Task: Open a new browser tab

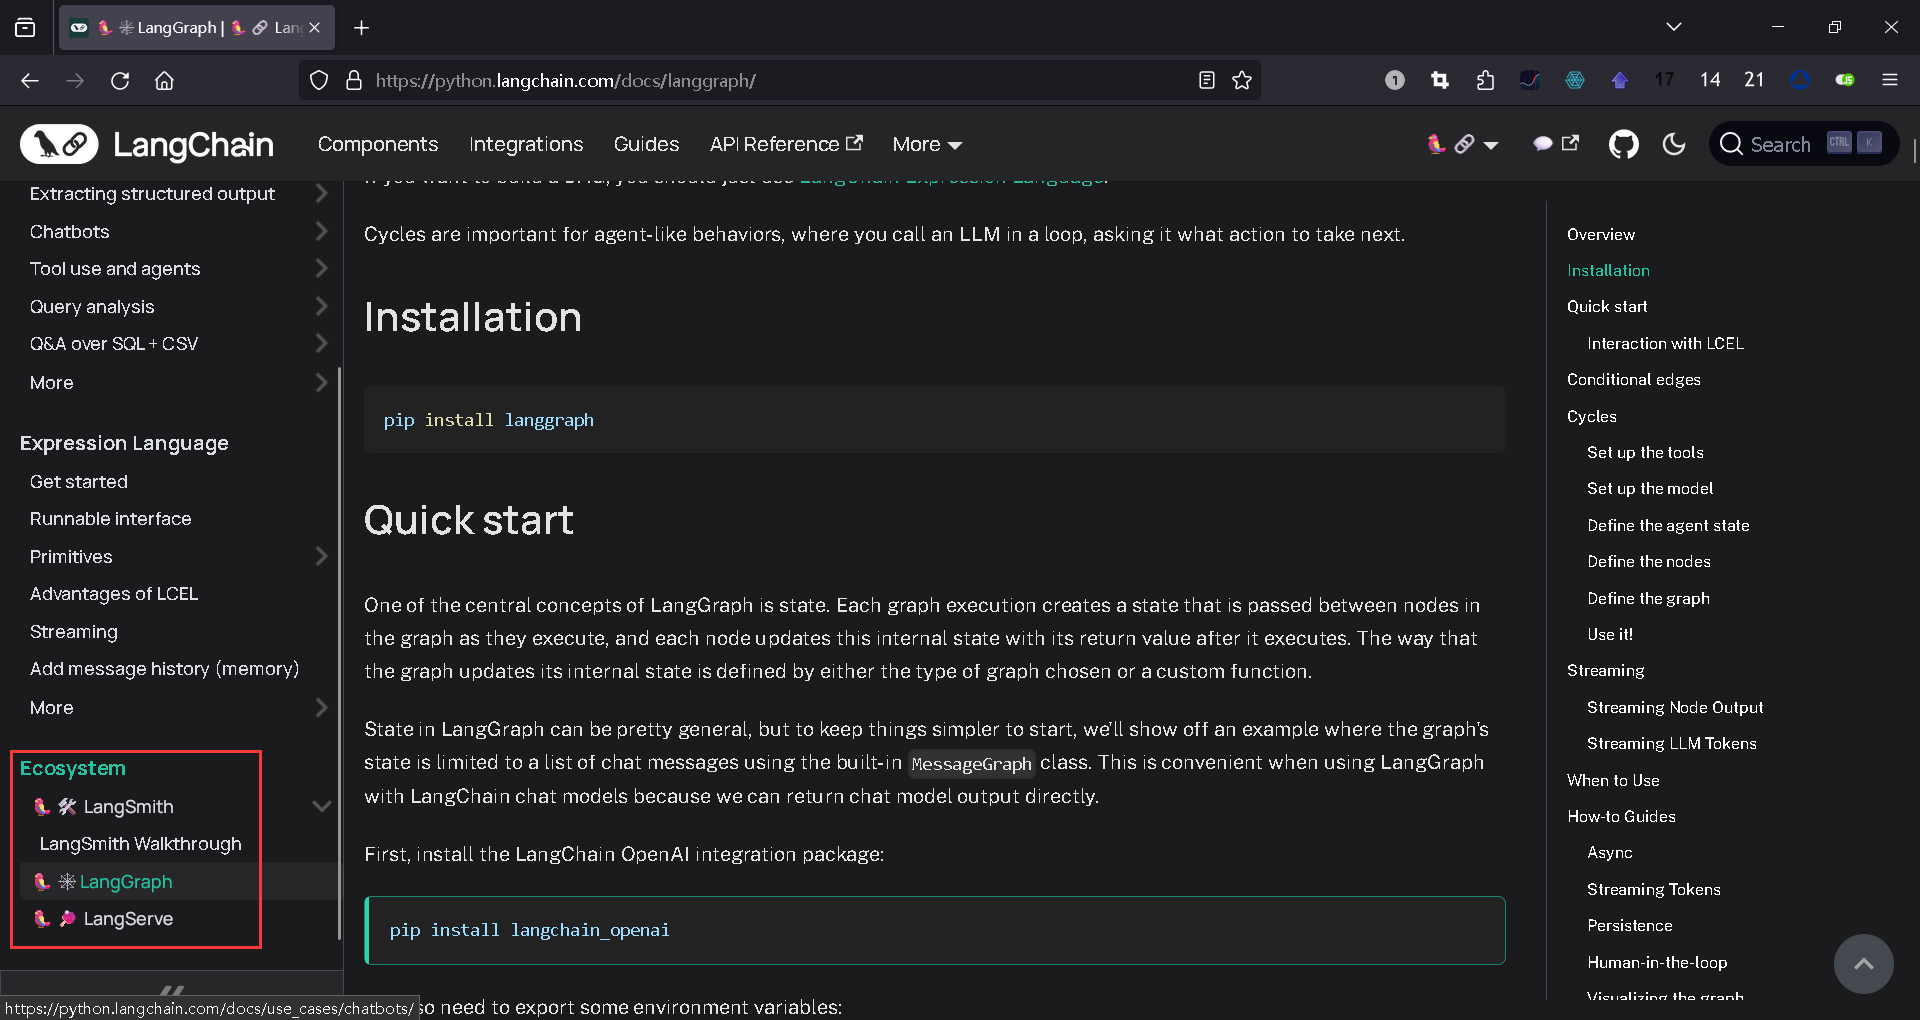Action: [x=362, y=28]
